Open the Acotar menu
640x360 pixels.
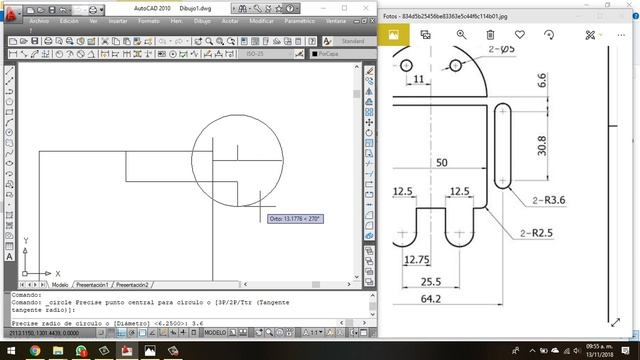tap(230, 21)
